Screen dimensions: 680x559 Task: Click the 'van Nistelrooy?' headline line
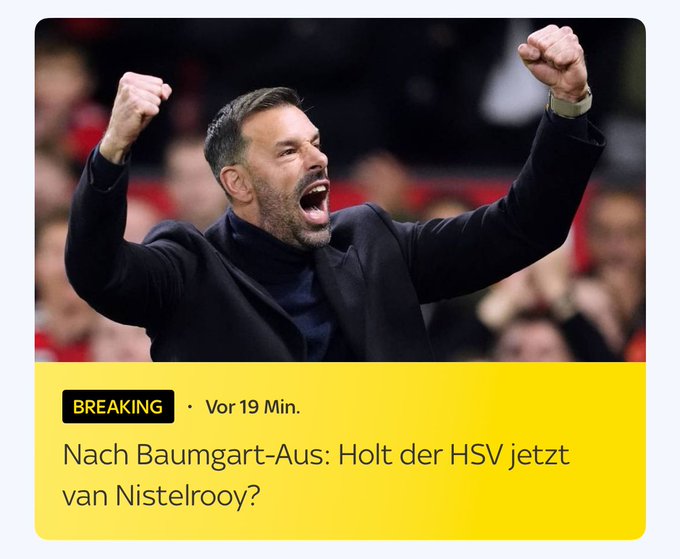pos(161,495)
